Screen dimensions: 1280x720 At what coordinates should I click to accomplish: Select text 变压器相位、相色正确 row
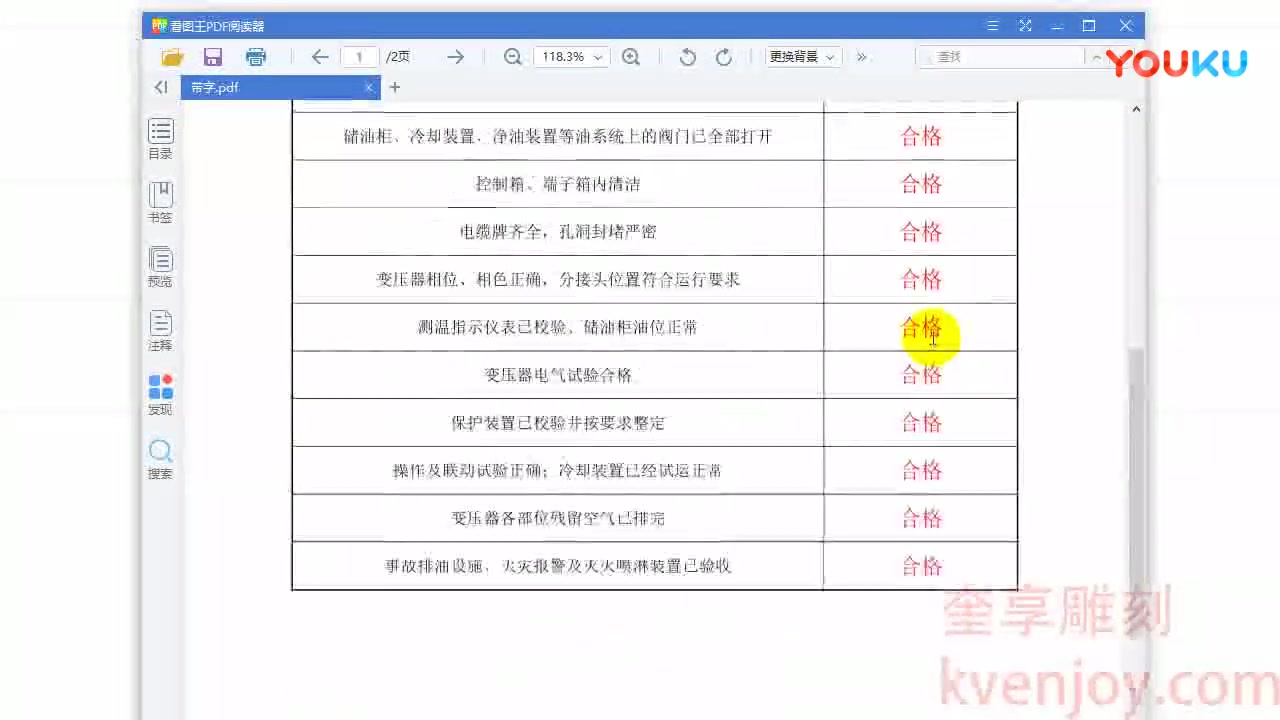point(558,280)
